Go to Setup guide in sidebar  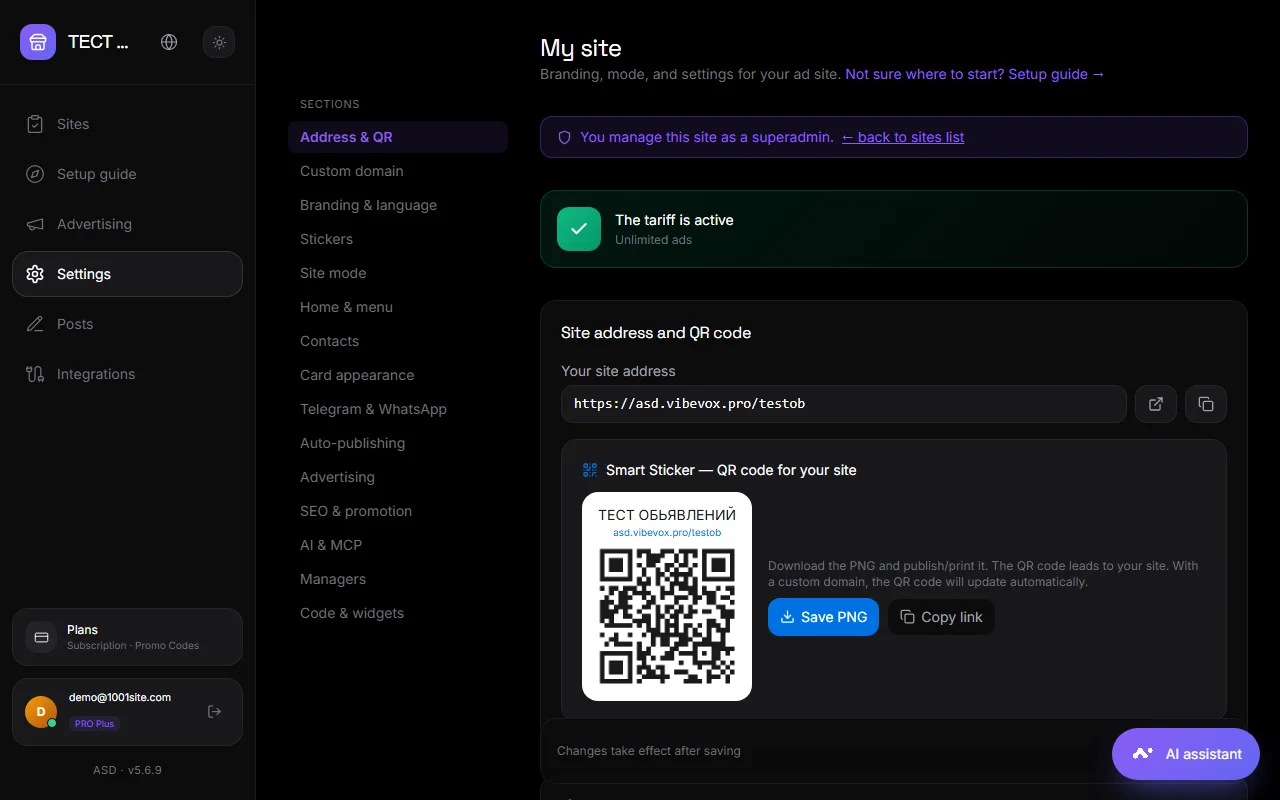(x=127, y=174)
